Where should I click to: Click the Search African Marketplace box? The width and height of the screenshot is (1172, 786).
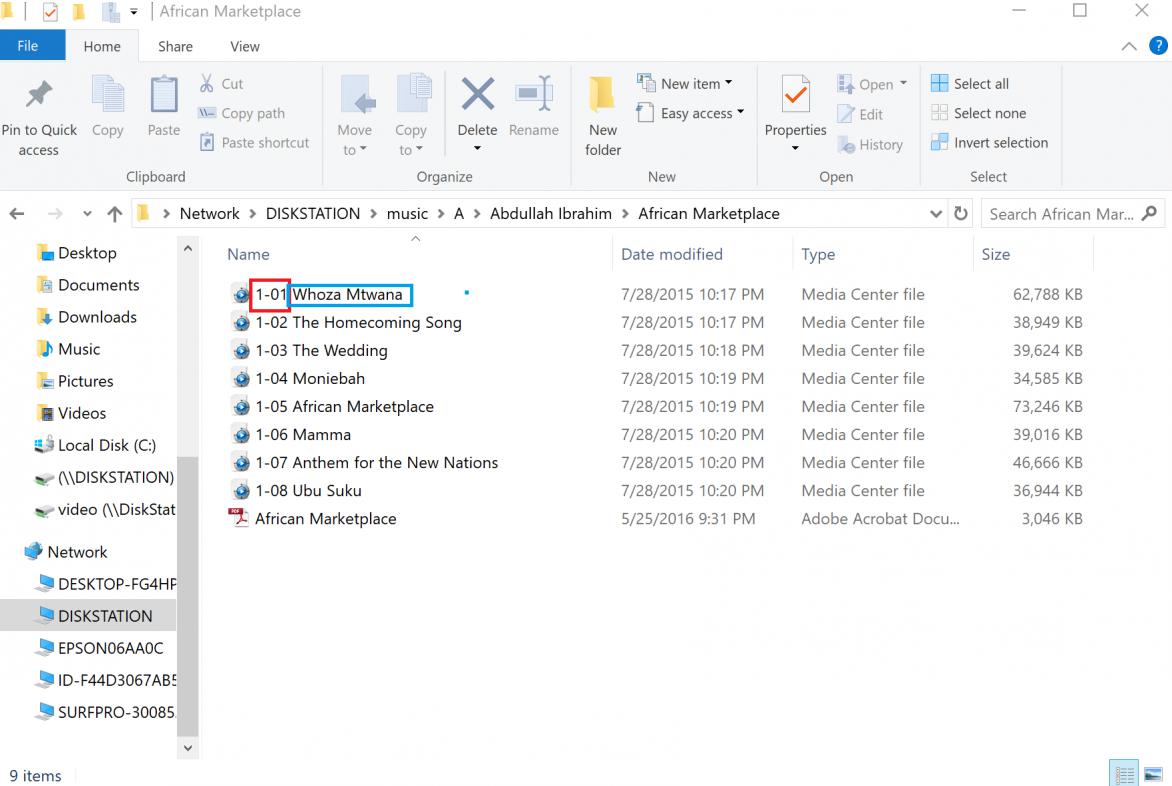(x=1060, y=214)
